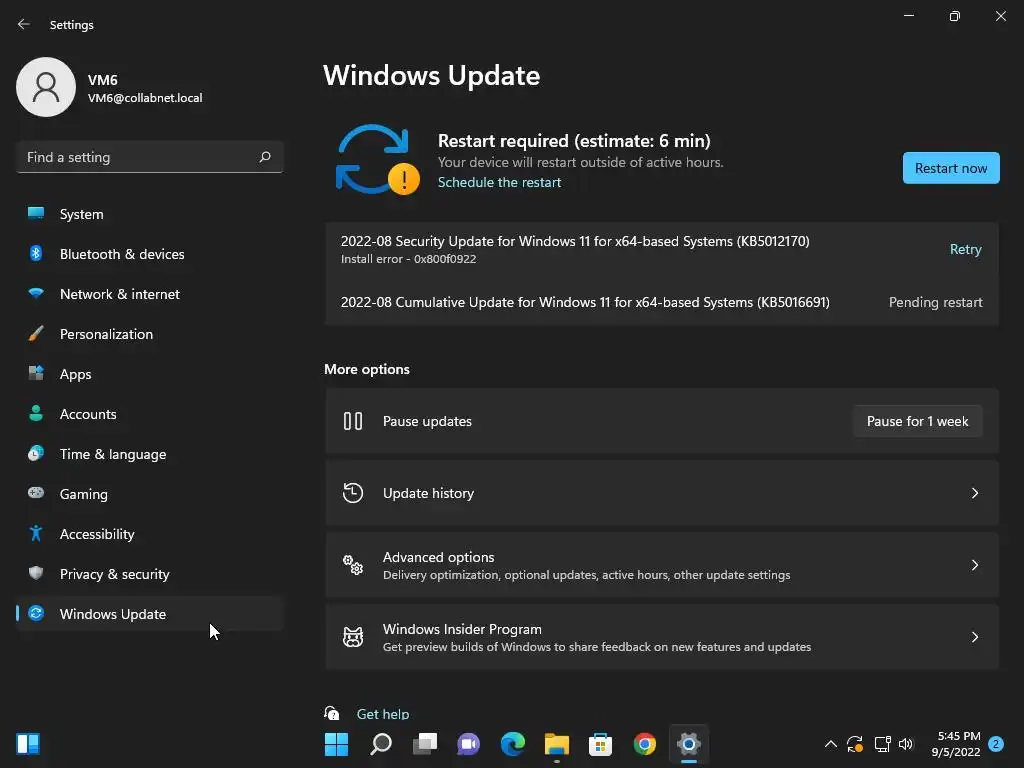Select Accounts in the sidebar
Screen dimensions: 1024x768
(x=150, y=414)
